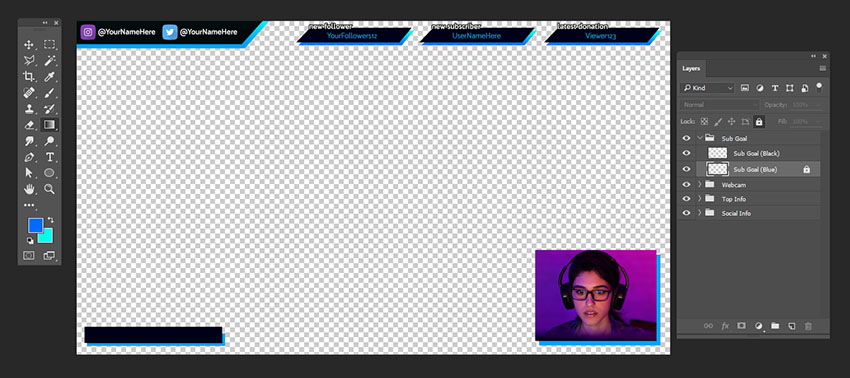The height and width of the screenshot is (378, 850).
Task: Toggle lock position
Action: click(x=731, y=122)
